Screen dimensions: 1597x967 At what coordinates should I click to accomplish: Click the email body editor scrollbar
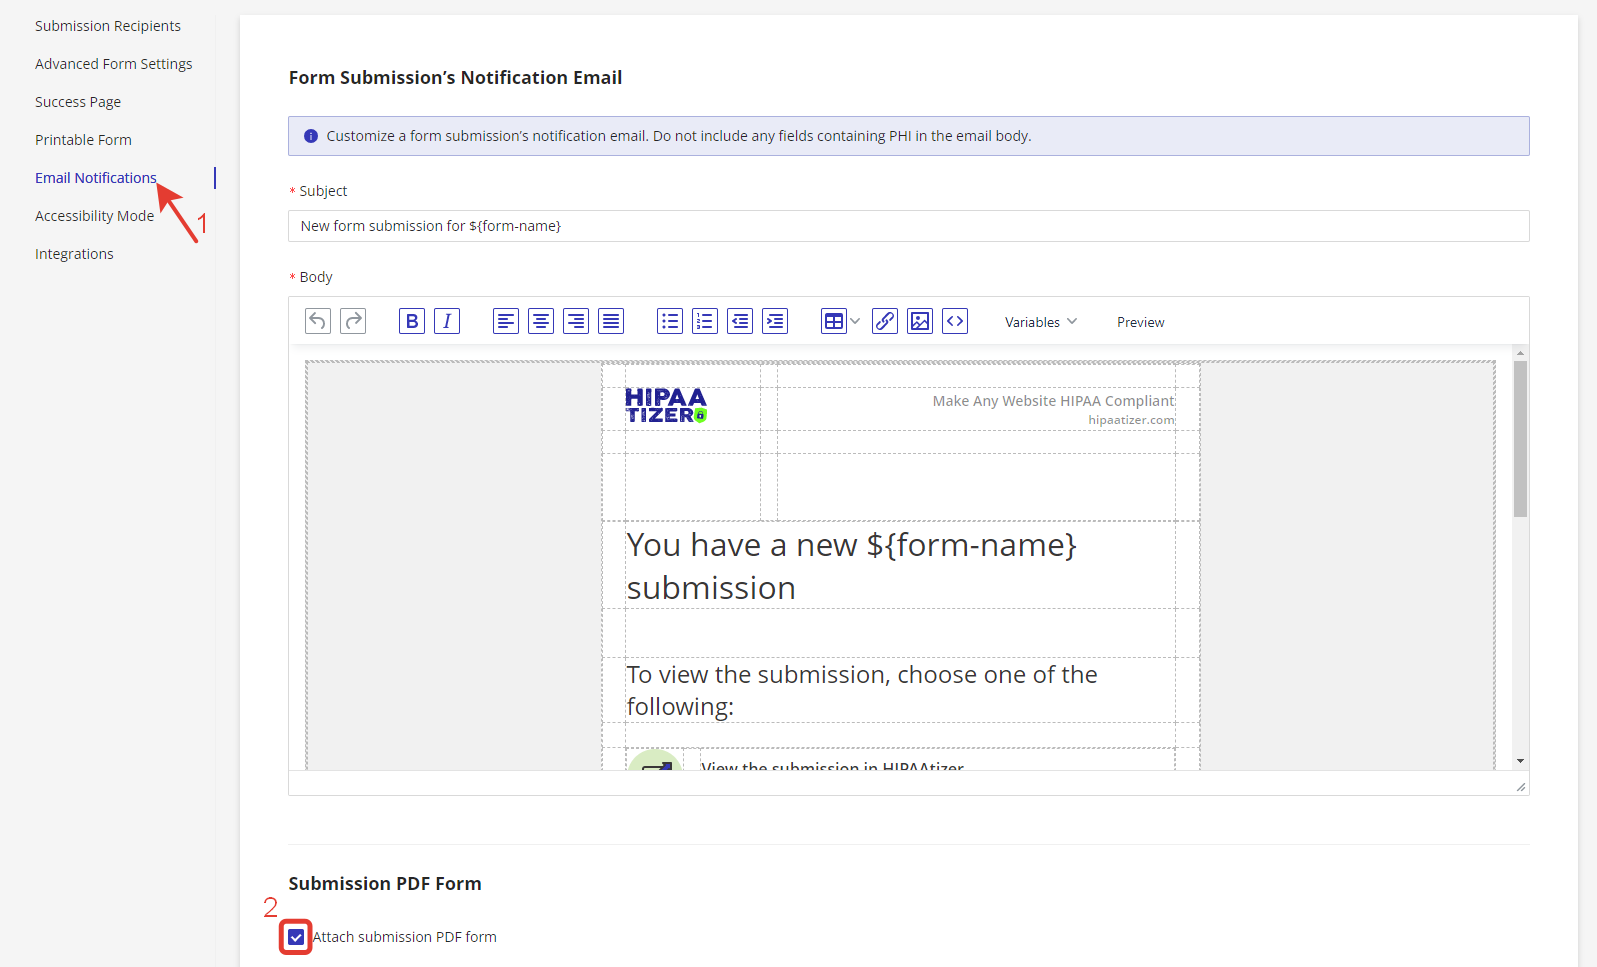tap(1520, 440)
